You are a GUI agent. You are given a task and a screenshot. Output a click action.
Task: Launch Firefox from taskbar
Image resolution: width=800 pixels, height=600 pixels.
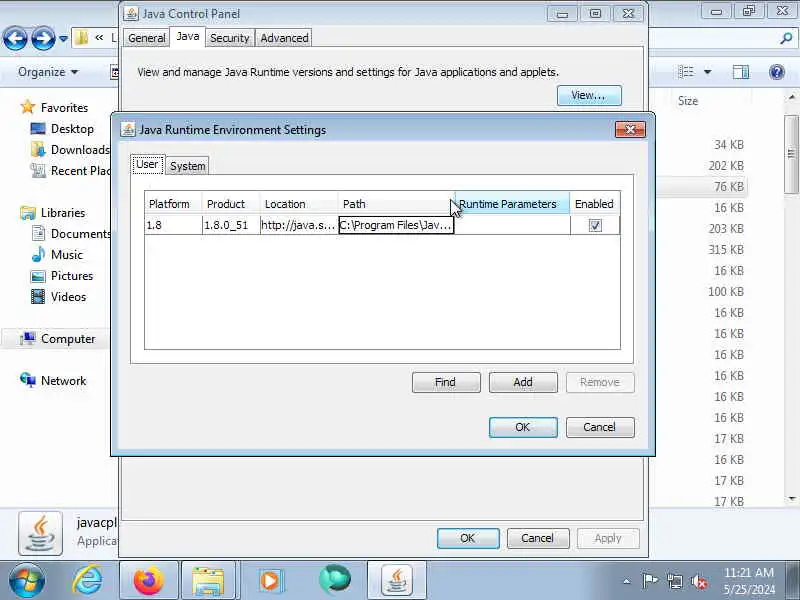148,581
